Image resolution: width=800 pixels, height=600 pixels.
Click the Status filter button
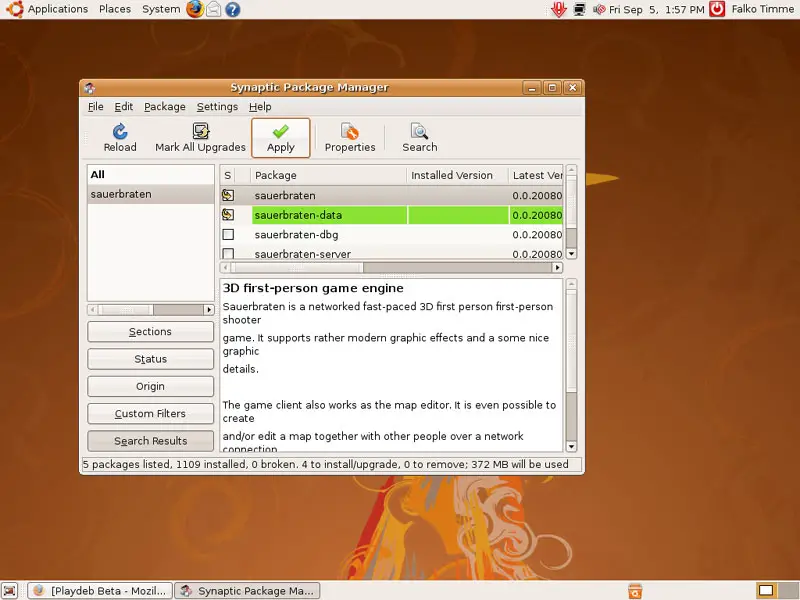151,359
